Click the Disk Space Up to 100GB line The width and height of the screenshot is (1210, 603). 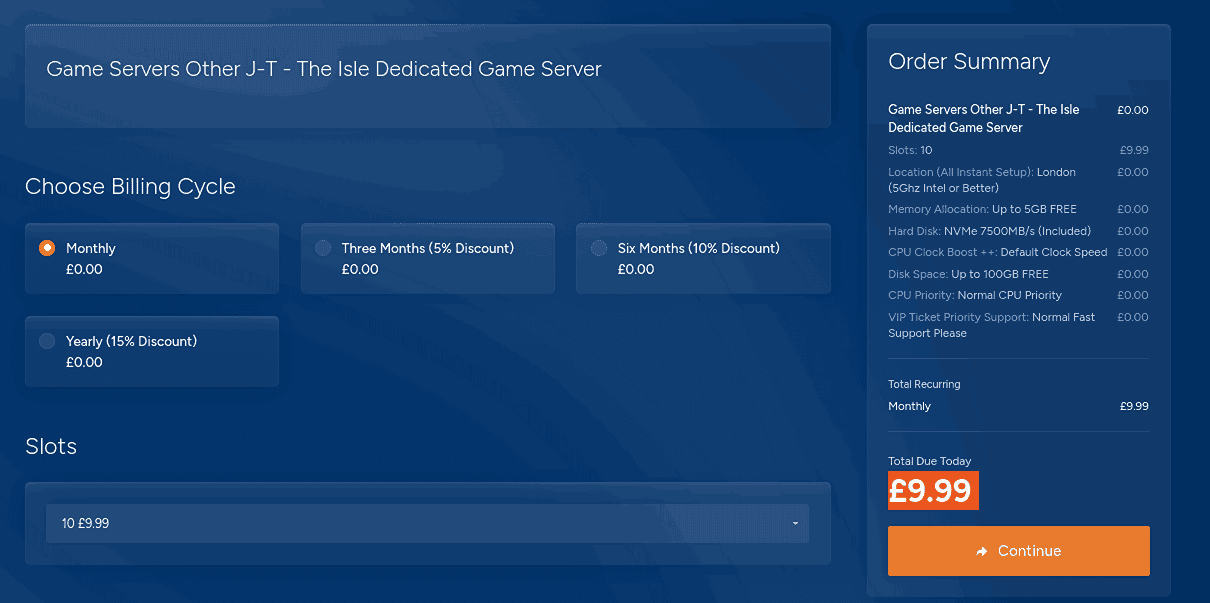[967, 274]
